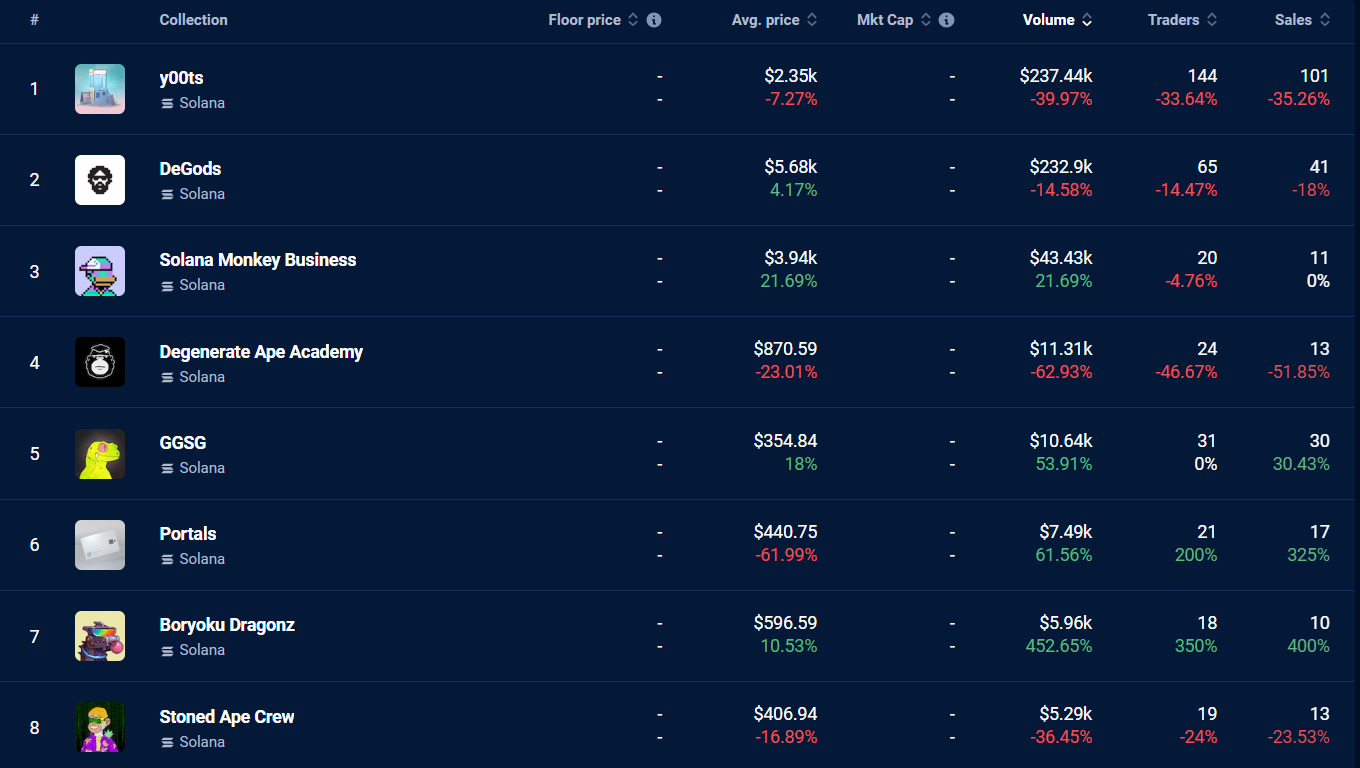Click the $406.94 average price
Viewport: 1360px width, 768px height.
click(x=786, y=714)
